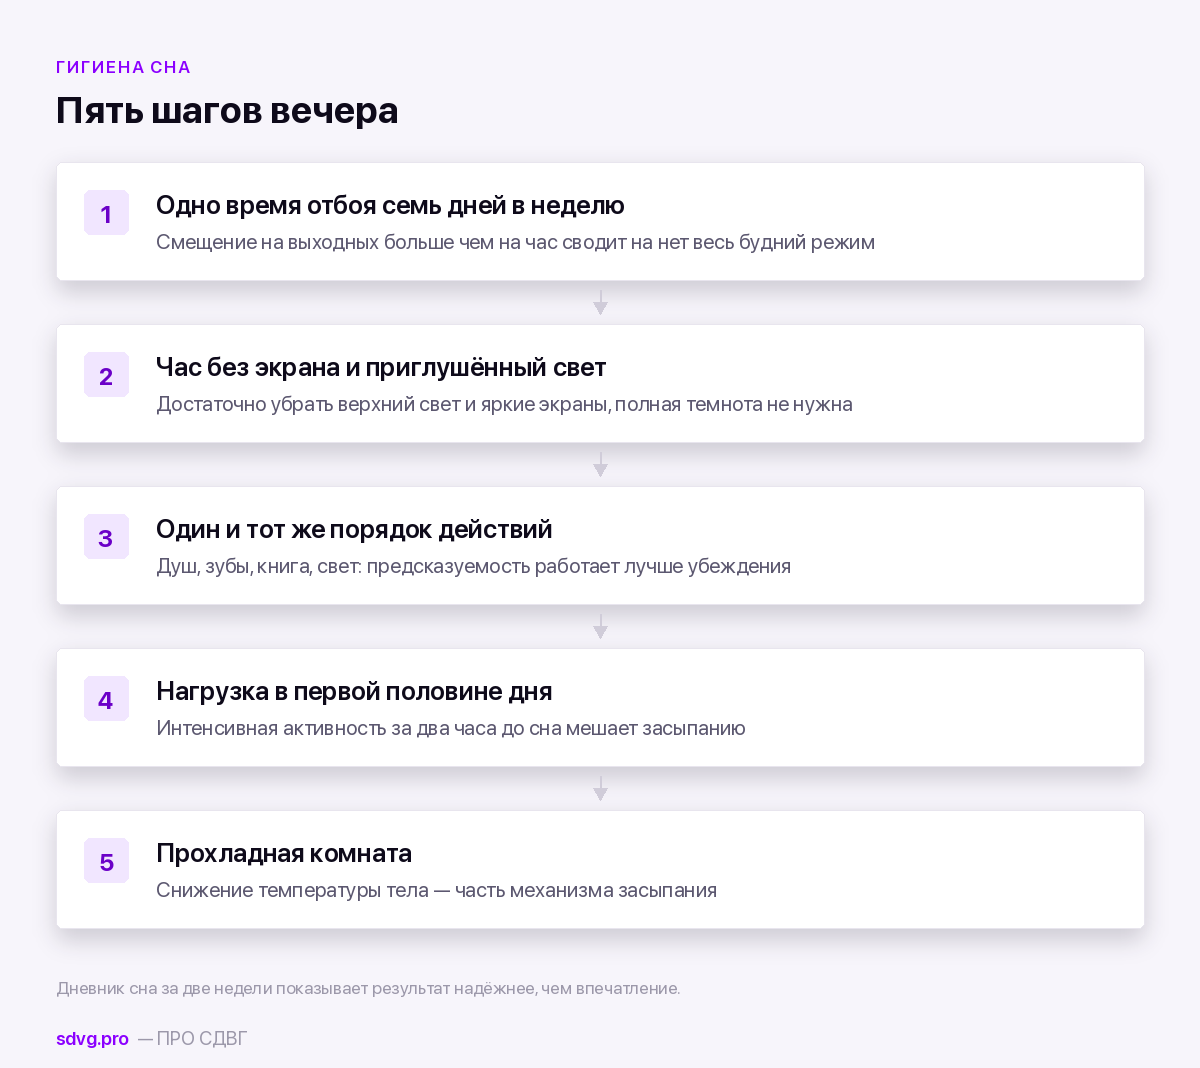Select title "Час без экрана и приглушённый свет"
This screenshot has width=1200, height=1068.
pyautogui.click(x=381, y=367)
